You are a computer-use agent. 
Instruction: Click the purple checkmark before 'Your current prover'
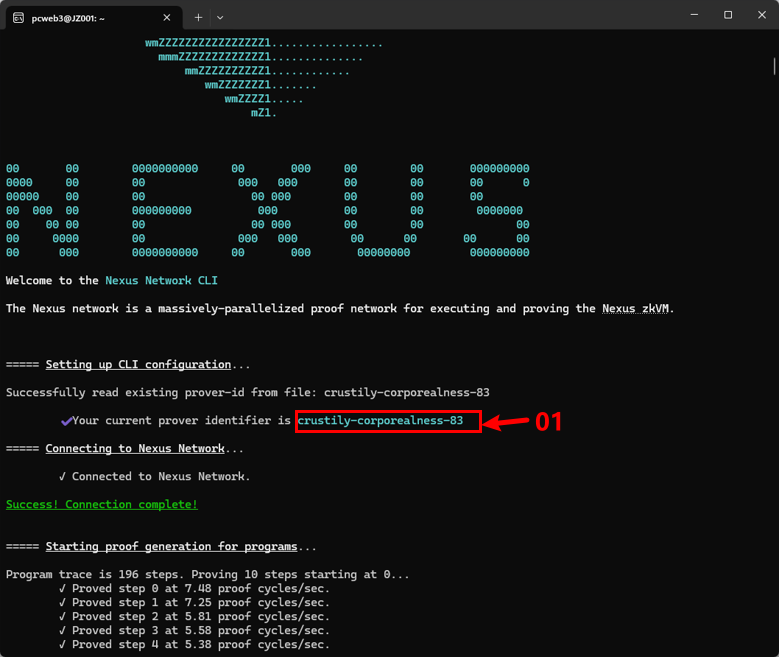pos(67,421)
